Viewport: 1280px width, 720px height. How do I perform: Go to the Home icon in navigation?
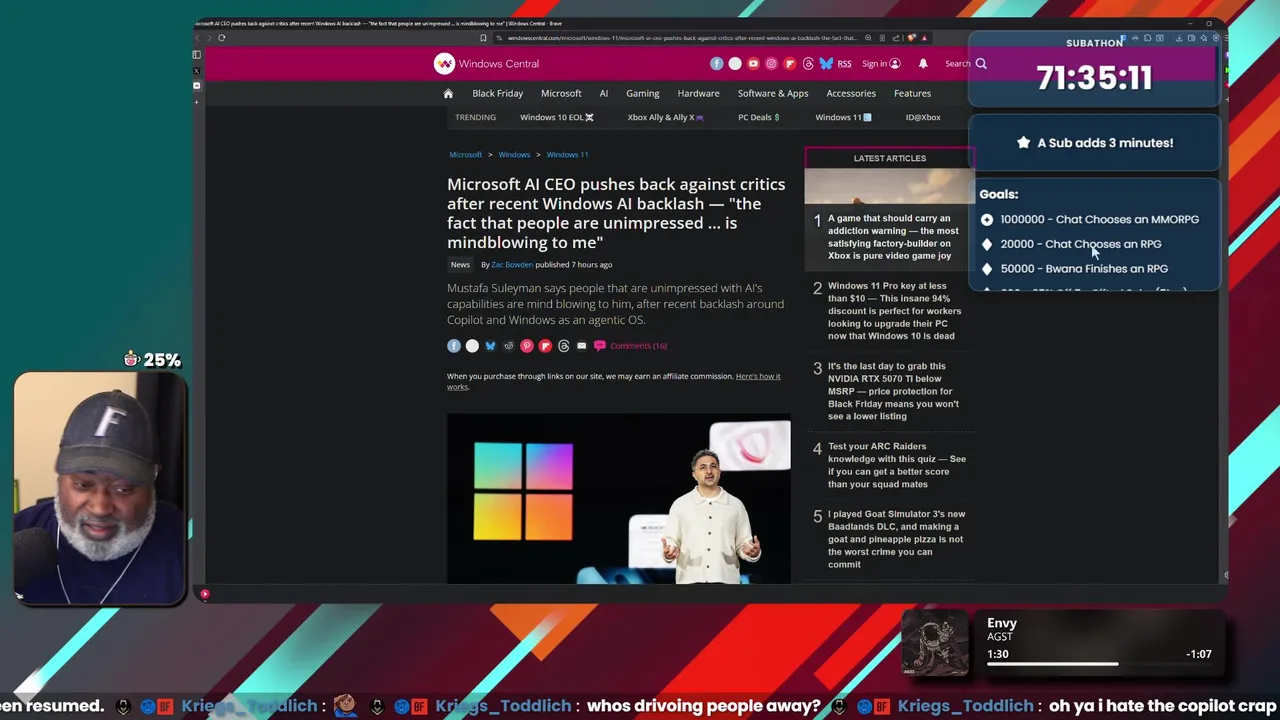(x=448, y=93)
